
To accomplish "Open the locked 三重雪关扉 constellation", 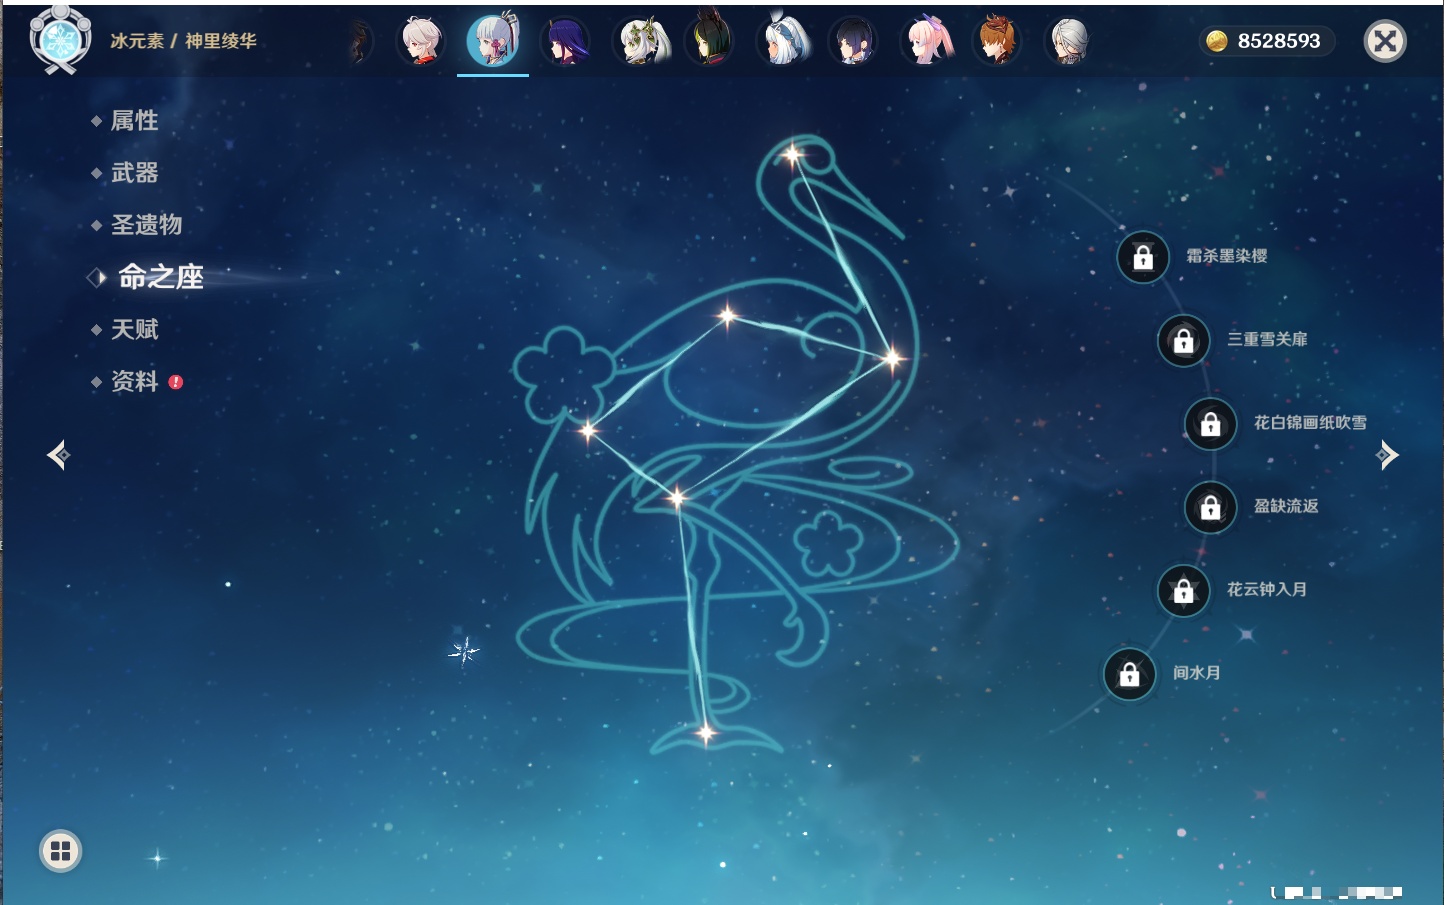I will [1183, 340].
